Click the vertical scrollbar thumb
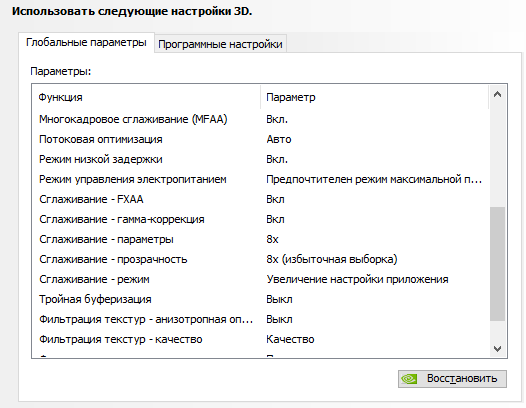The height and width of the screenshot is (408, 526). click(x=497, y=264)
